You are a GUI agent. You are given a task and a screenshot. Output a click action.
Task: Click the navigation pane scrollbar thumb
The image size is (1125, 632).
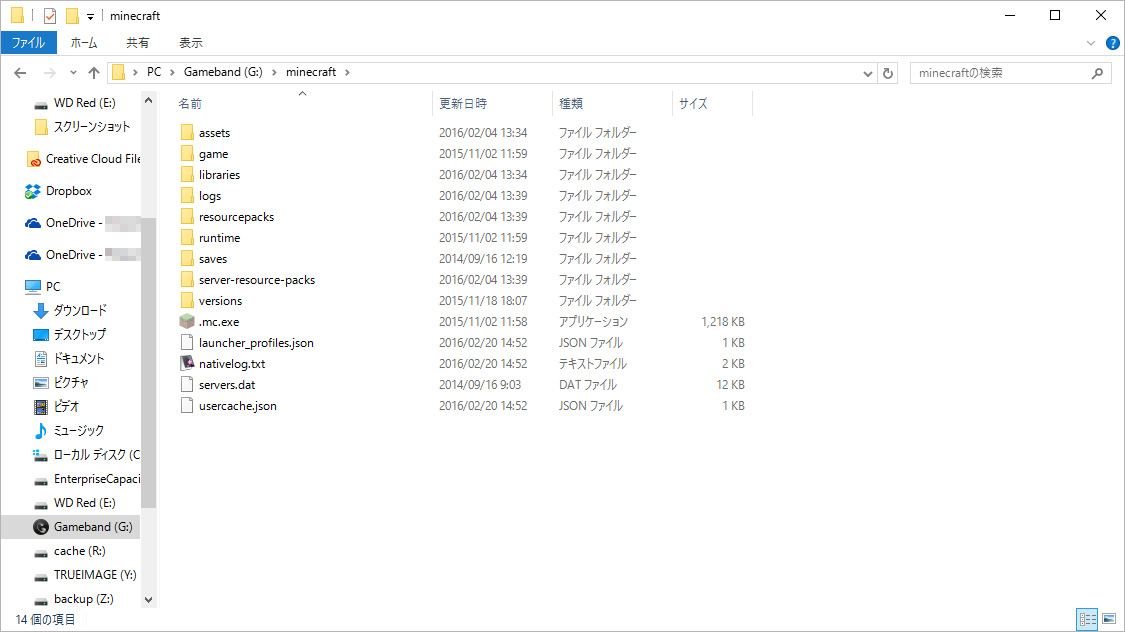click(149, 362)
